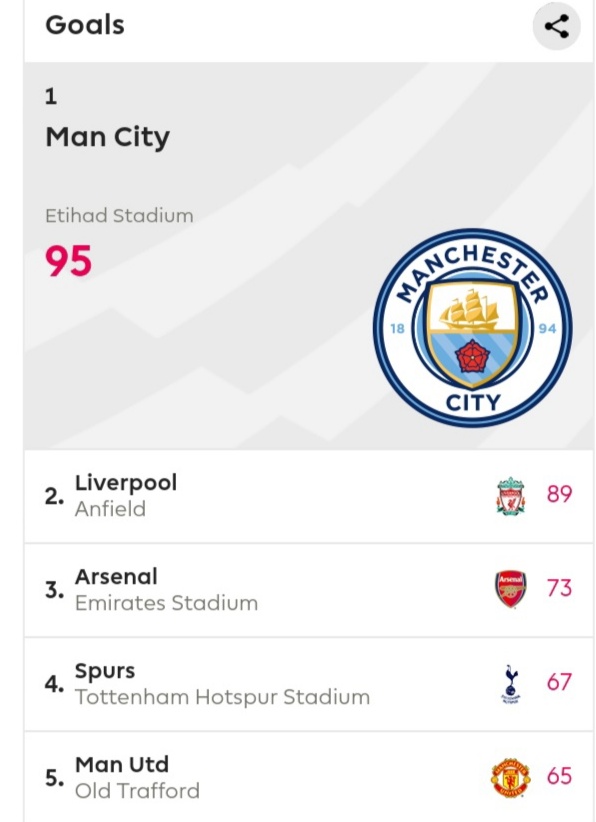Screen dimensions: 596x822
Task: Select the Liverpool club badge
Action: point(511,495)
